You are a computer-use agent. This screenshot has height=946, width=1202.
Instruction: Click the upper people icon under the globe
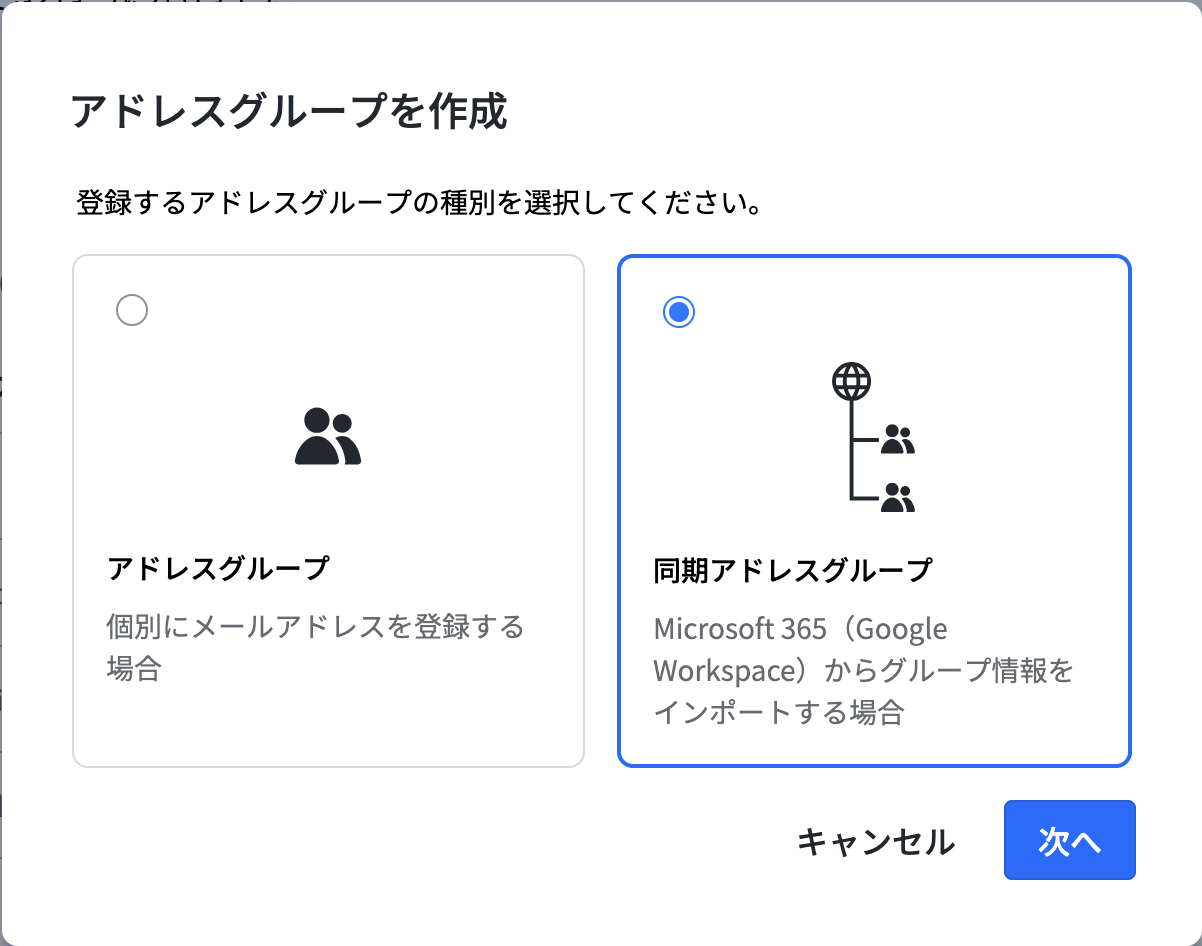coord(898,439)
